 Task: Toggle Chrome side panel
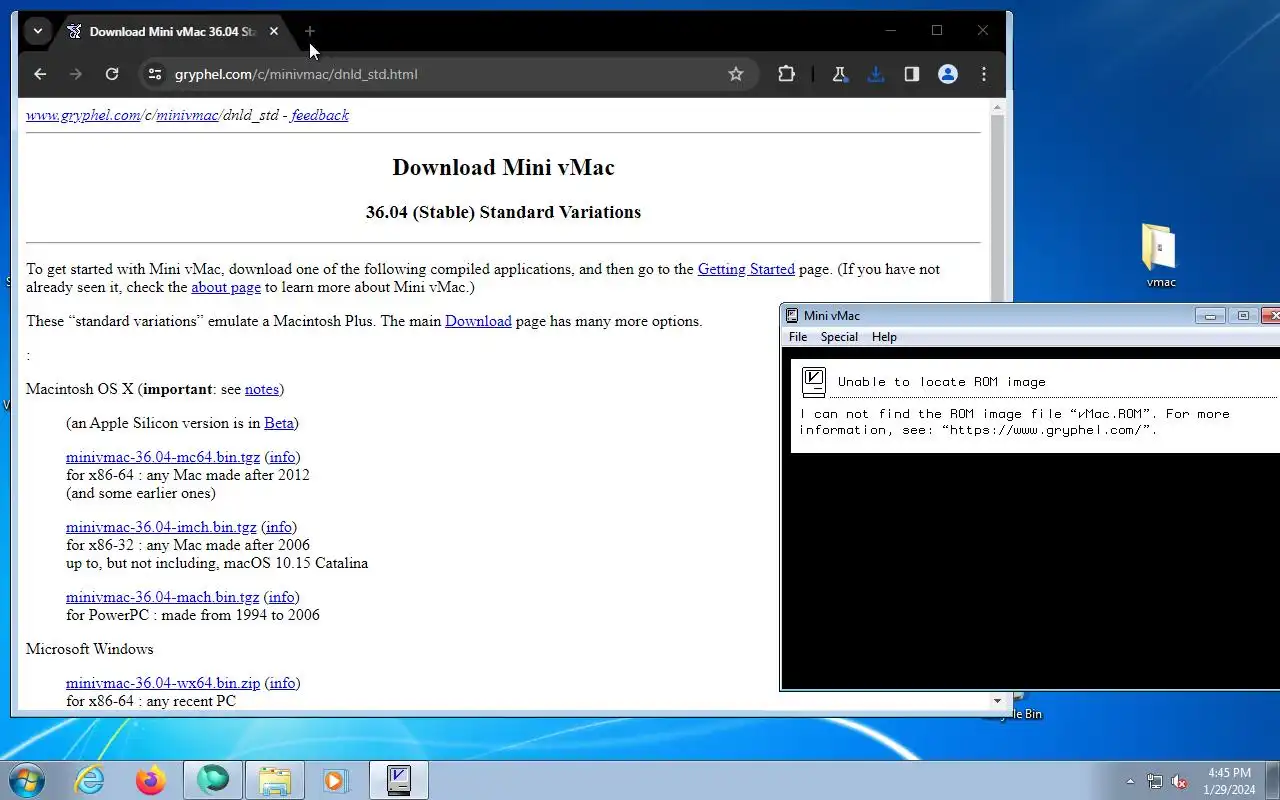click(912, 74)
